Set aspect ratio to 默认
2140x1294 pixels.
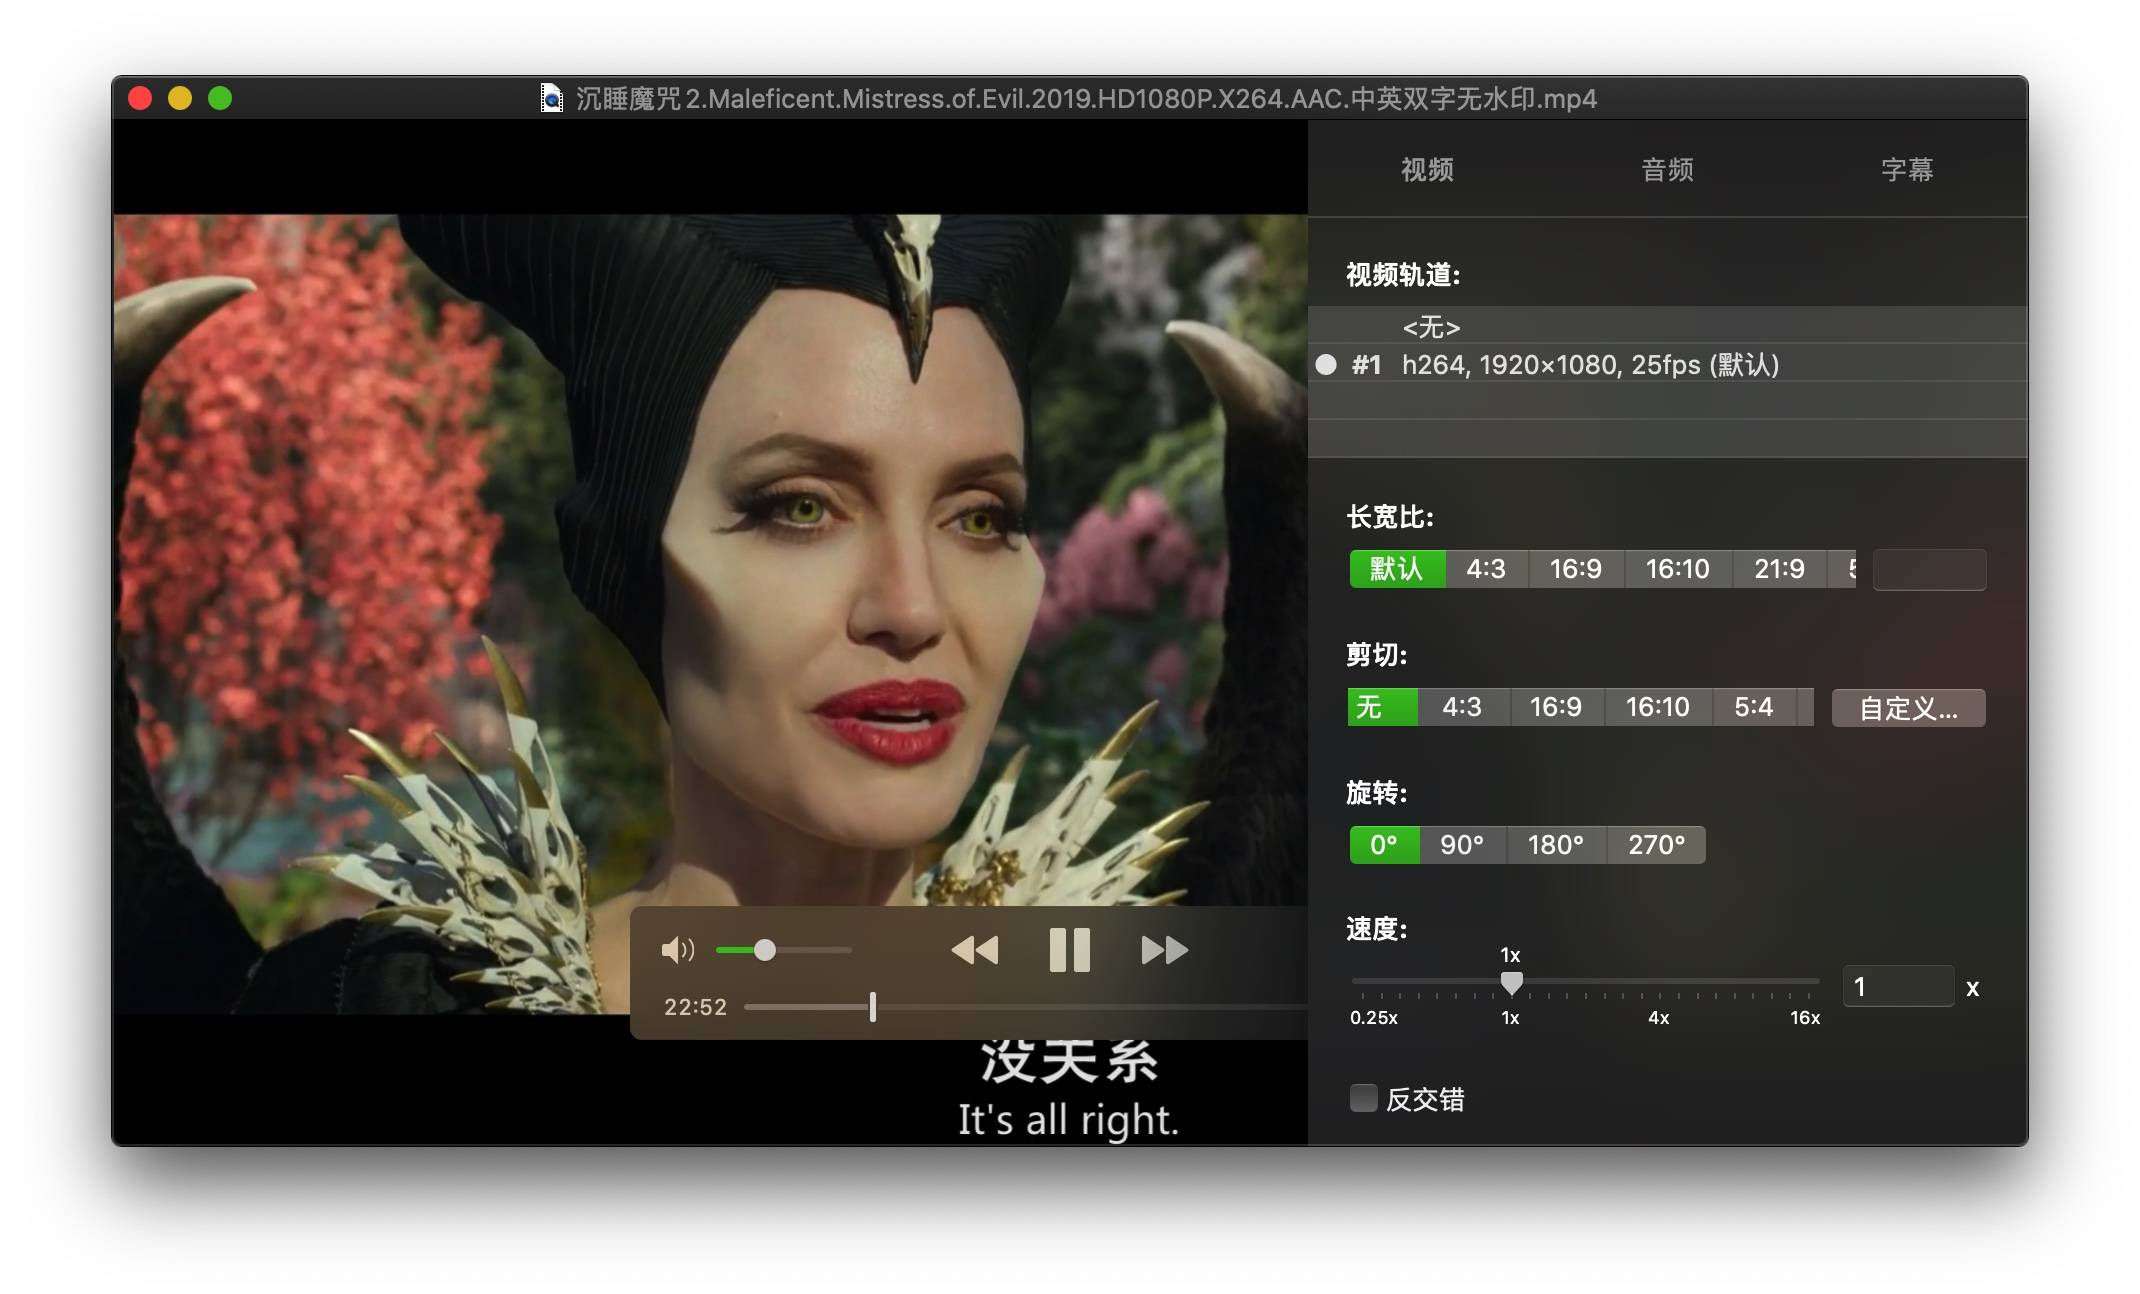[1397, 569]
